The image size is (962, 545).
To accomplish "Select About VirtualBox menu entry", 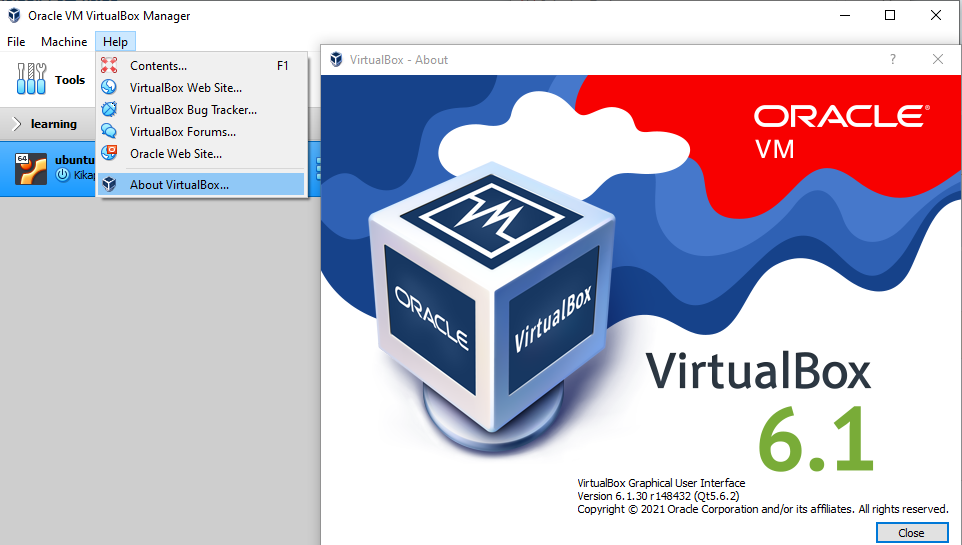I will pos(201,185).
